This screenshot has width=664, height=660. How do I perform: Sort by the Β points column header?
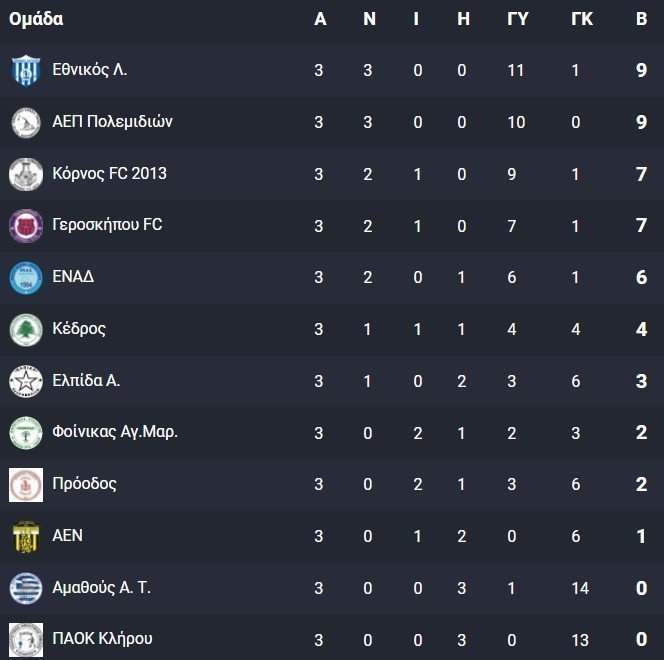641,19
